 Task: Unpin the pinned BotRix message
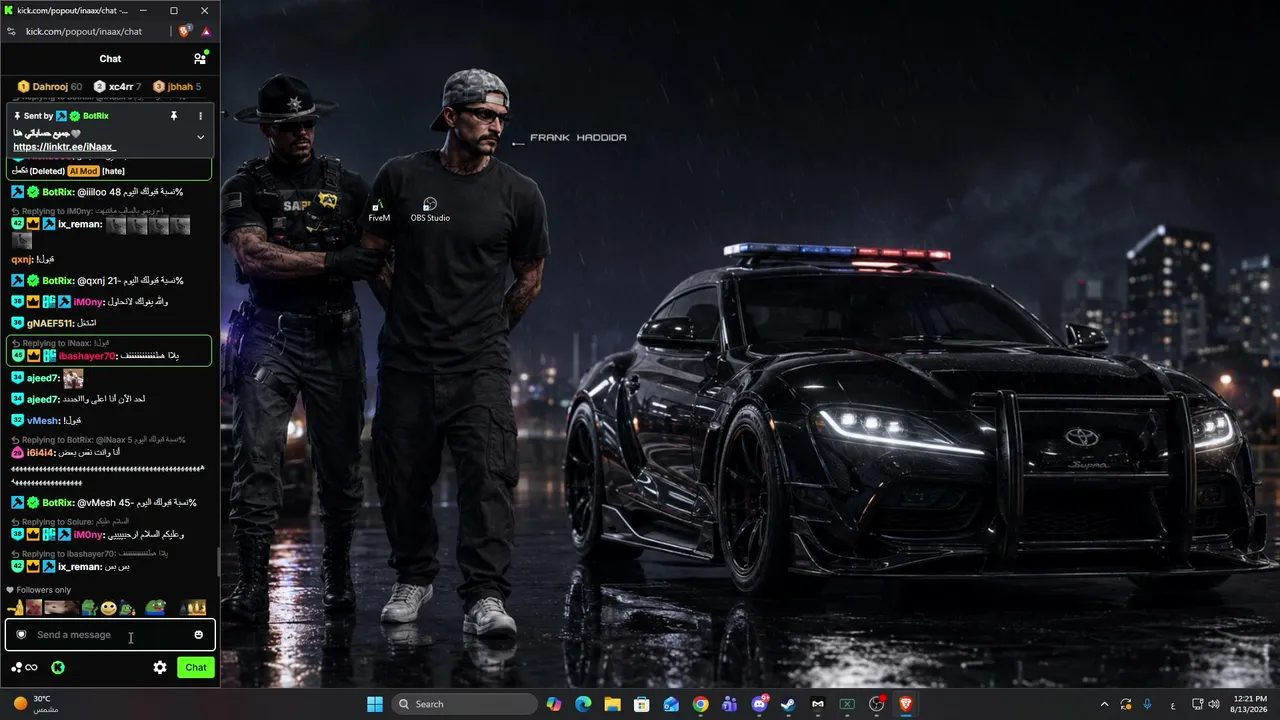point(174,116)
